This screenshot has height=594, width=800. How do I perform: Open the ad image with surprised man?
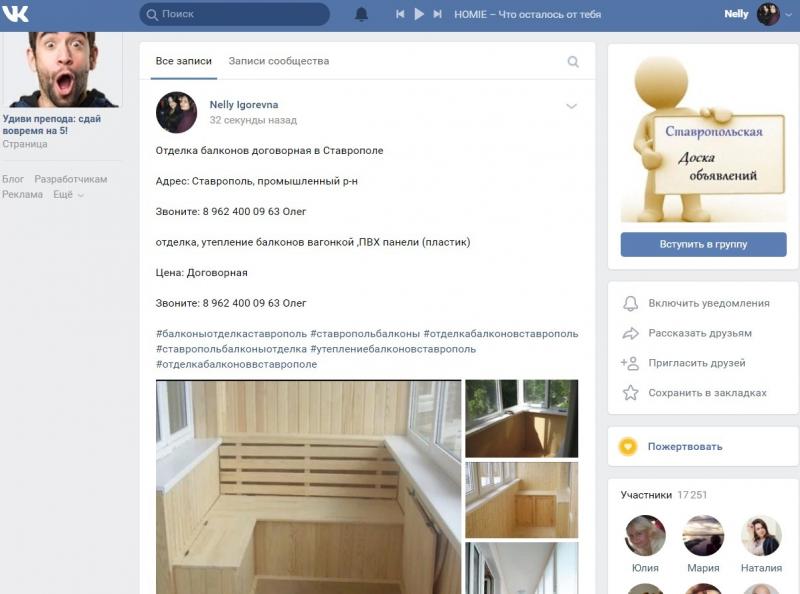tap(62, 69)
